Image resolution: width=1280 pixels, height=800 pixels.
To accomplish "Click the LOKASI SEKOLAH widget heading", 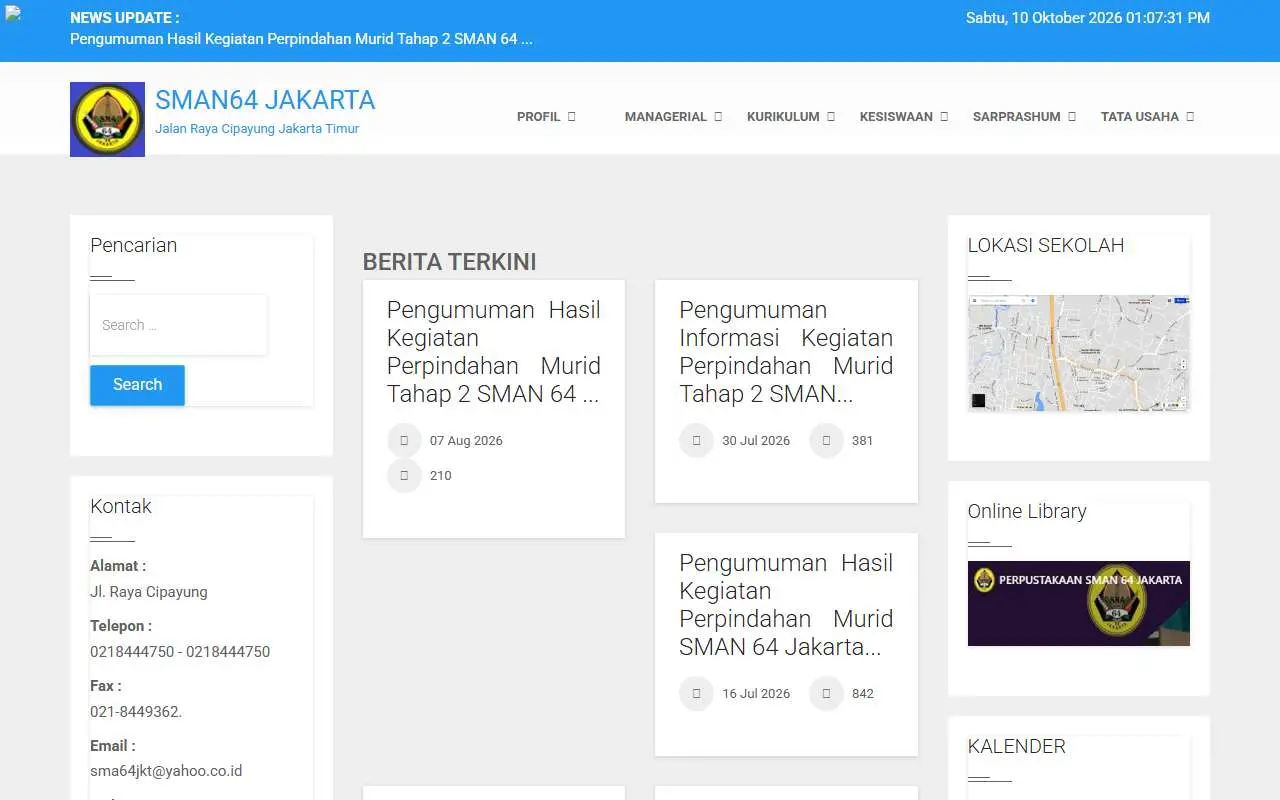I will pyautogui.click(x=1046, y=246).
